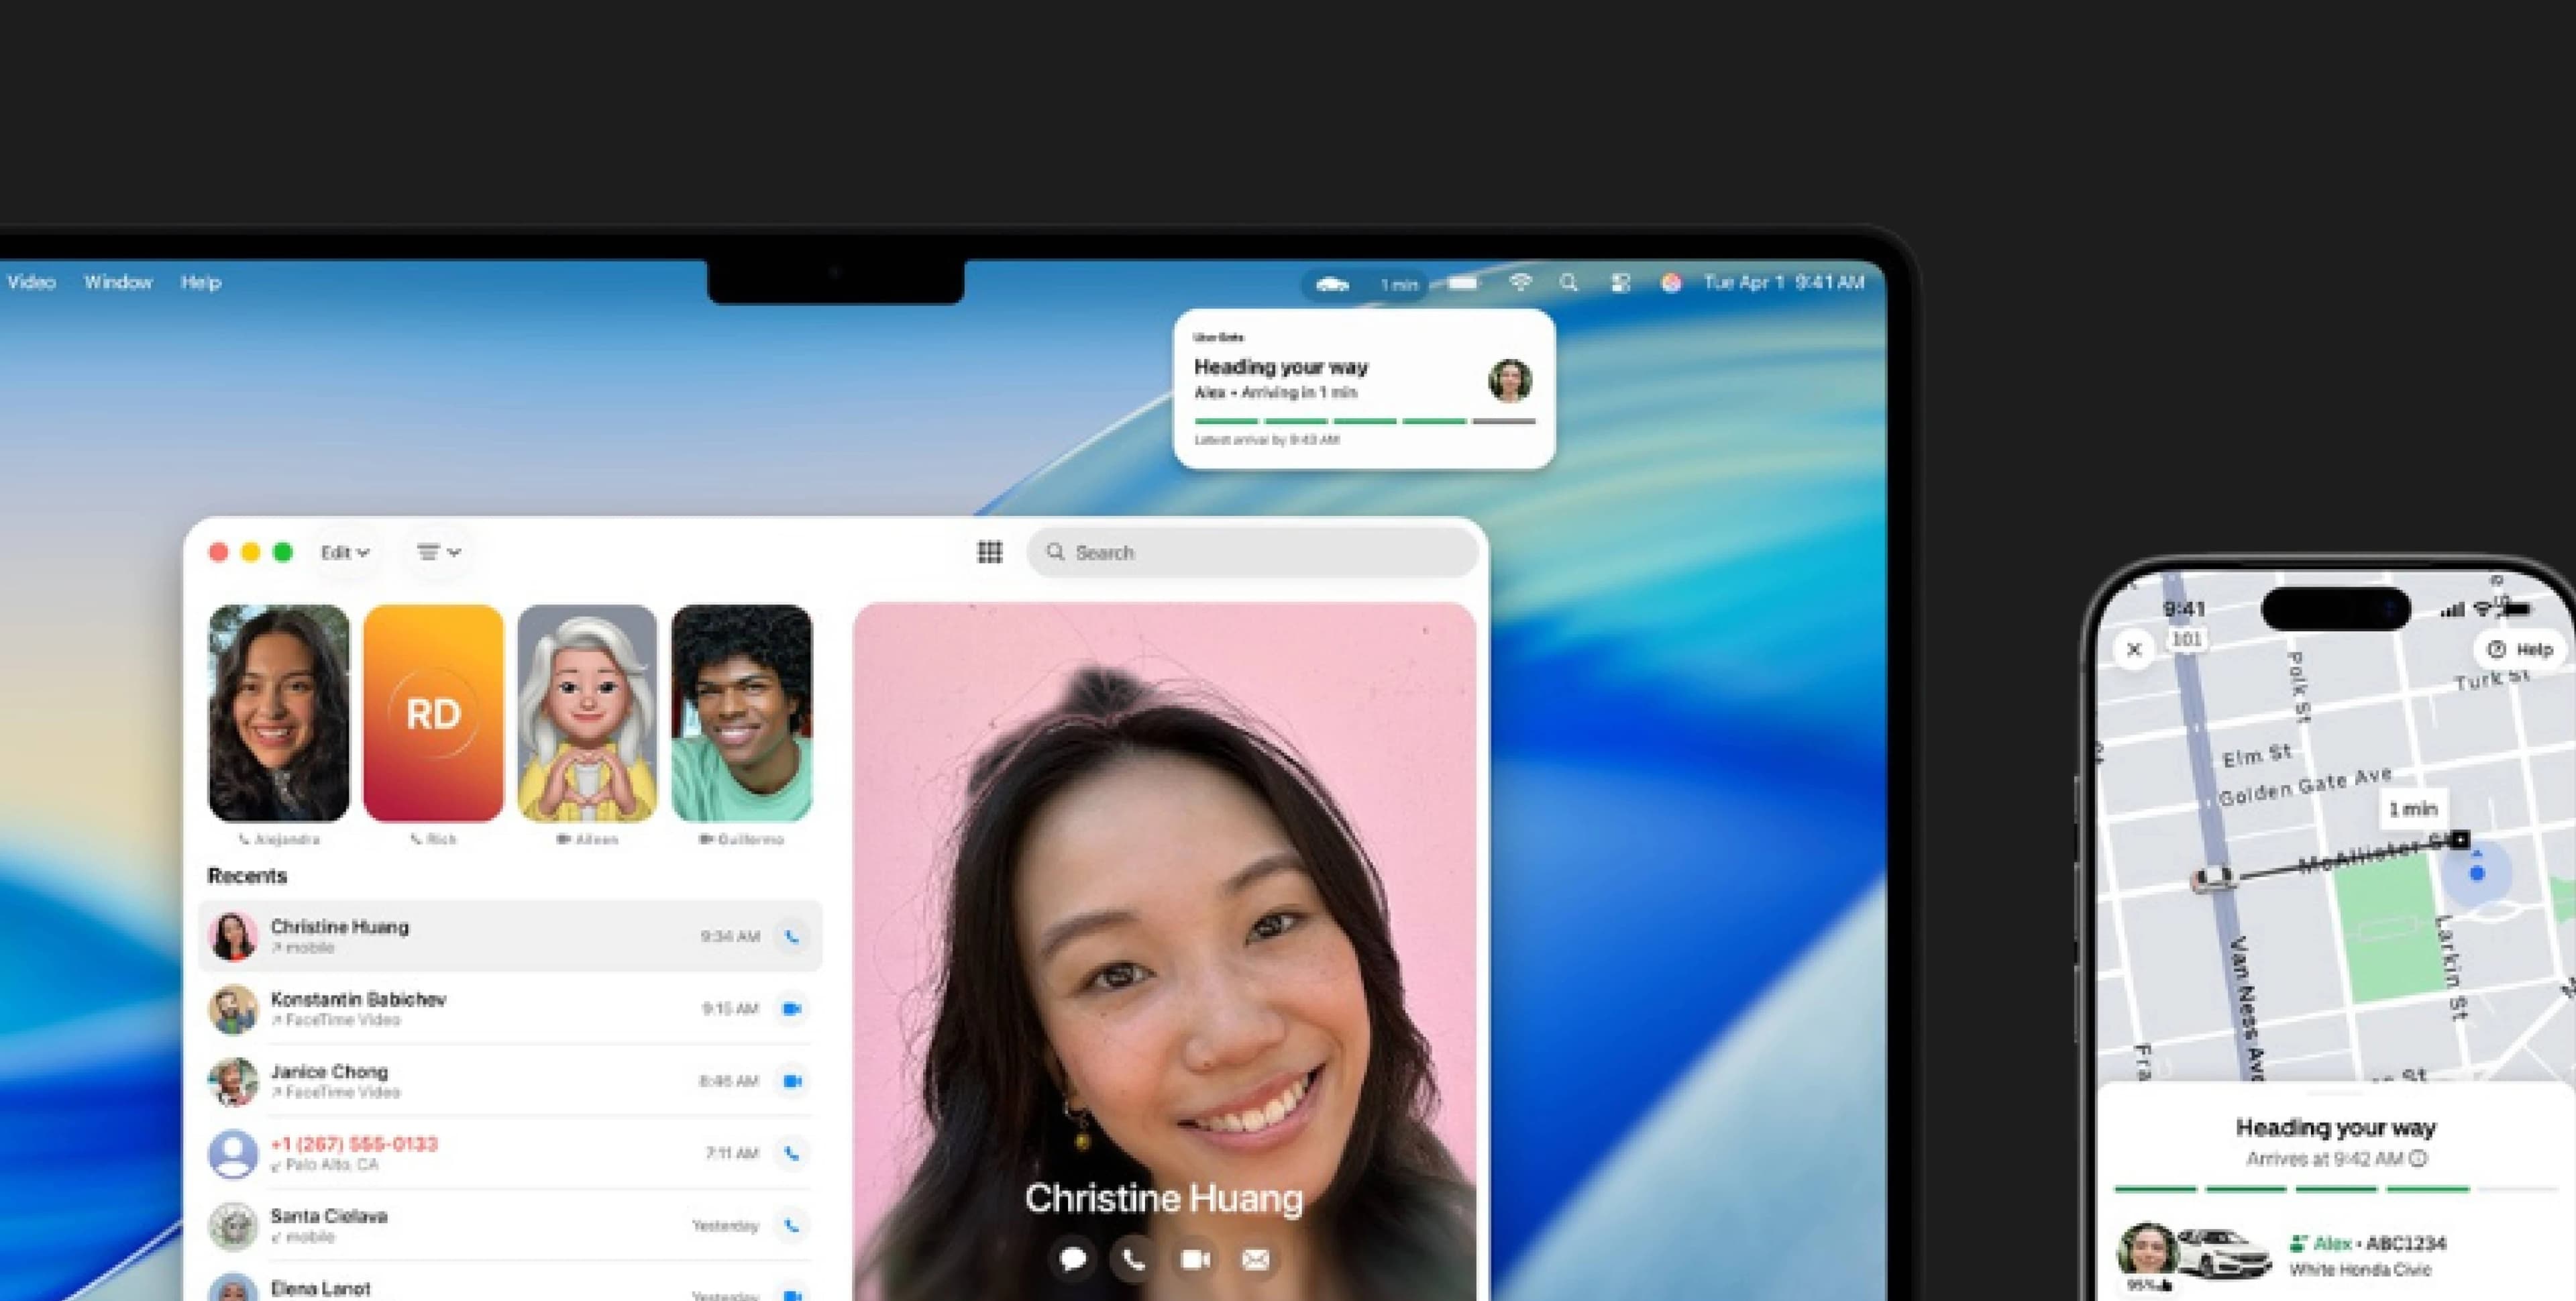Image resolution: width=2576 pixels, height=1301 pixels.
Task: Select Aileen's Memoji favorite tile
Action: (587, 713)
